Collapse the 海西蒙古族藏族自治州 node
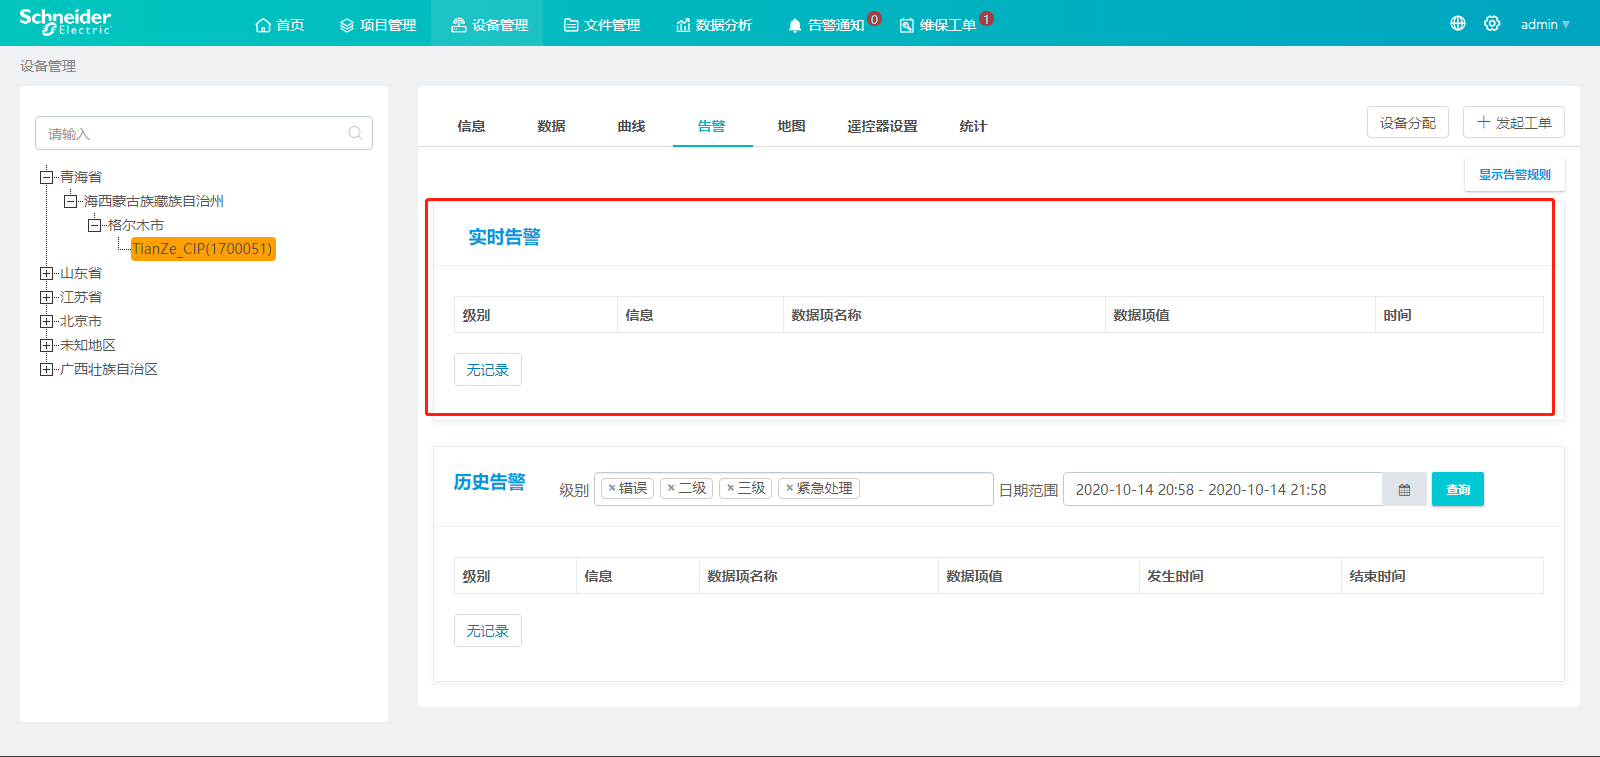Viewport: 1600px width, 757px height. click(70, 201)
